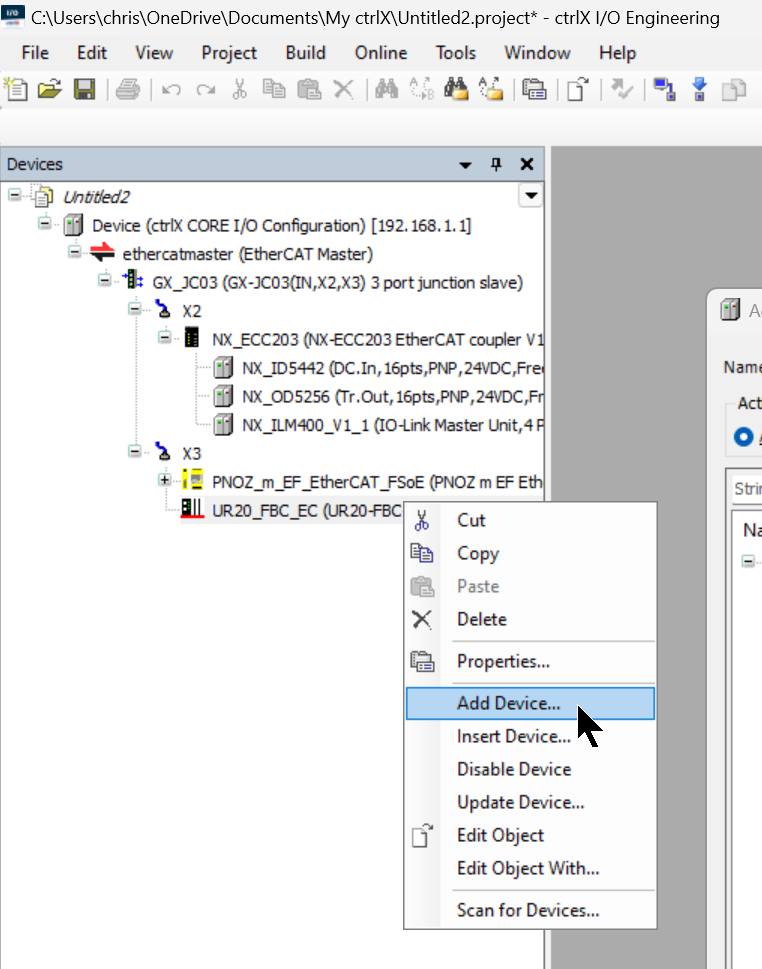The width and height of the screenshot is (762, 969).
Task: Open the Online menu
Action: tap(381, 53)
